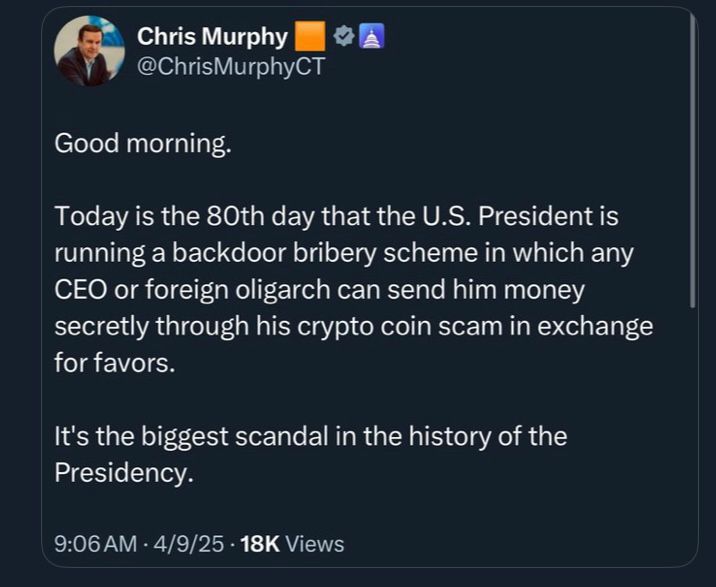The width and height of the screenshot is (716, 587).
Task: Click the orange square next to the name
Action: tap(311, 37)
